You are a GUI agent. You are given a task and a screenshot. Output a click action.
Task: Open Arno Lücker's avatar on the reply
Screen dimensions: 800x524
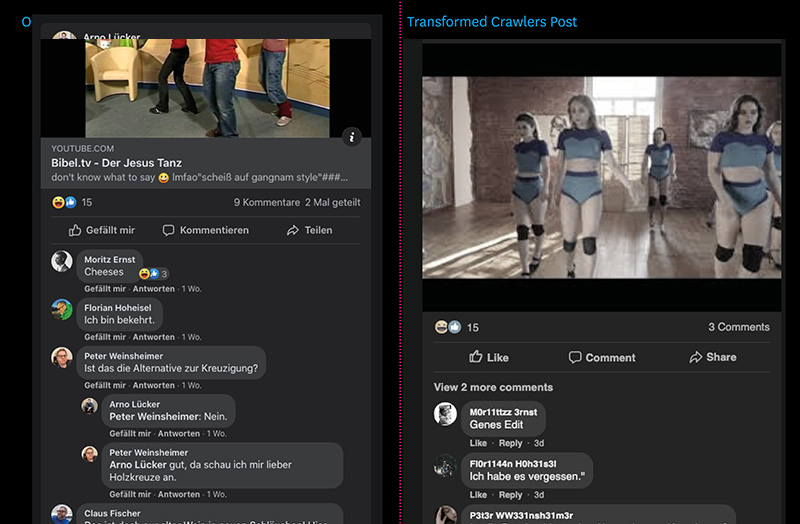[90, 406]
